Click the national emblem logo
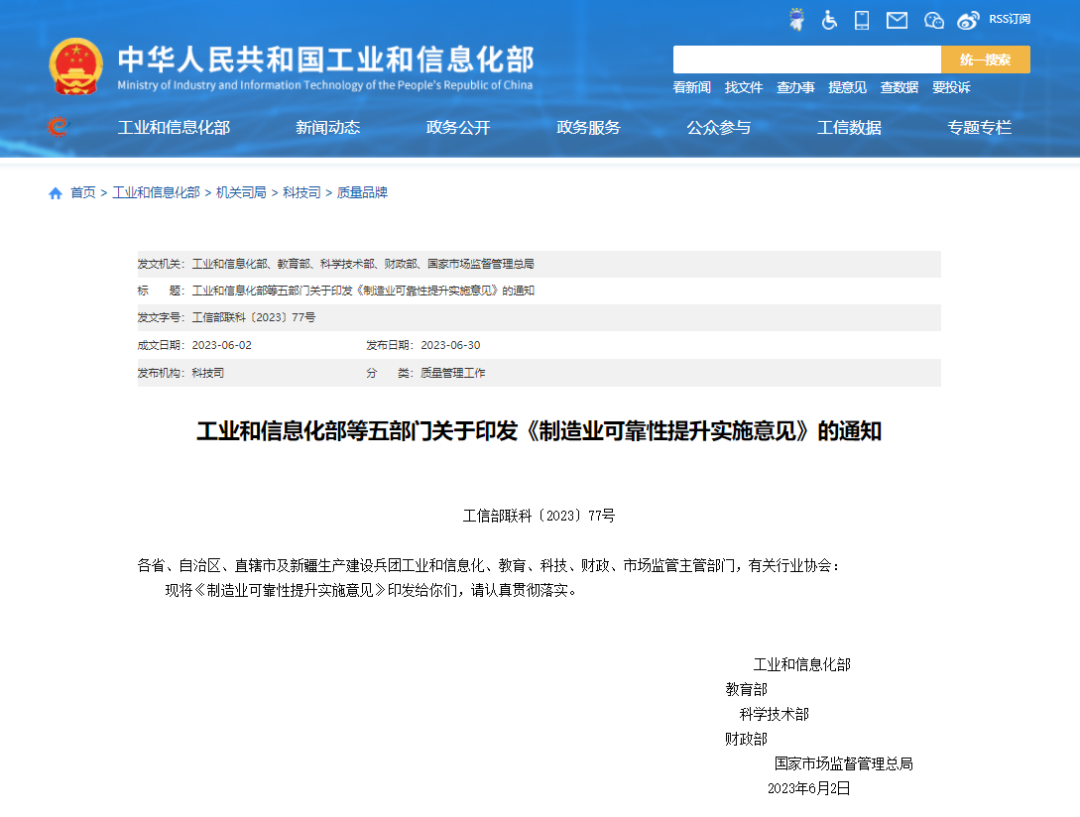Viewport: 1080px width, 817px height. pos(76,66)
